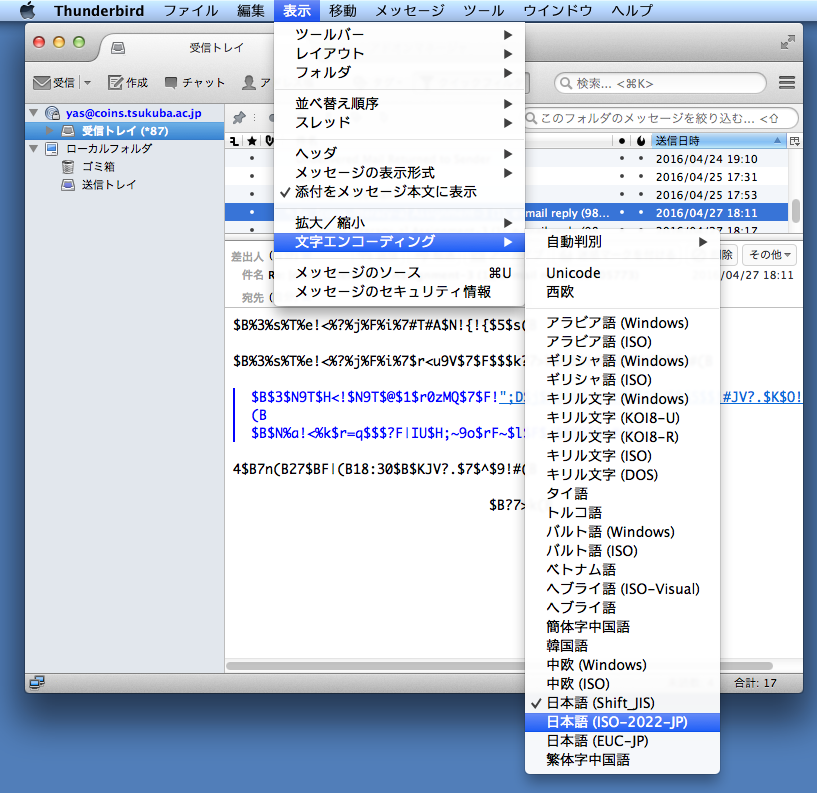This screenshot has height=793, width=817.
Task: Sort by the junk flame column header
Action: pos(641,141)
